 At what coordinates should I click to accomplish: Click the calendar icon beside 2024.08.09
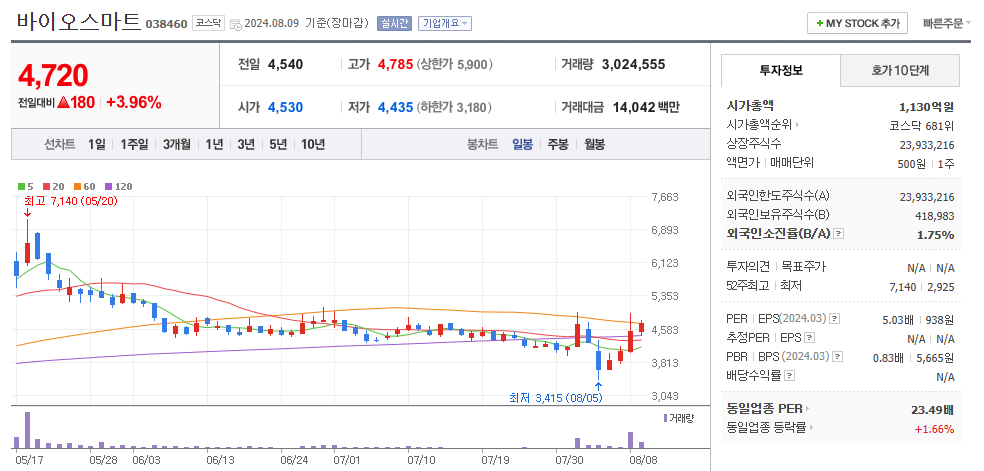(235, 24)
